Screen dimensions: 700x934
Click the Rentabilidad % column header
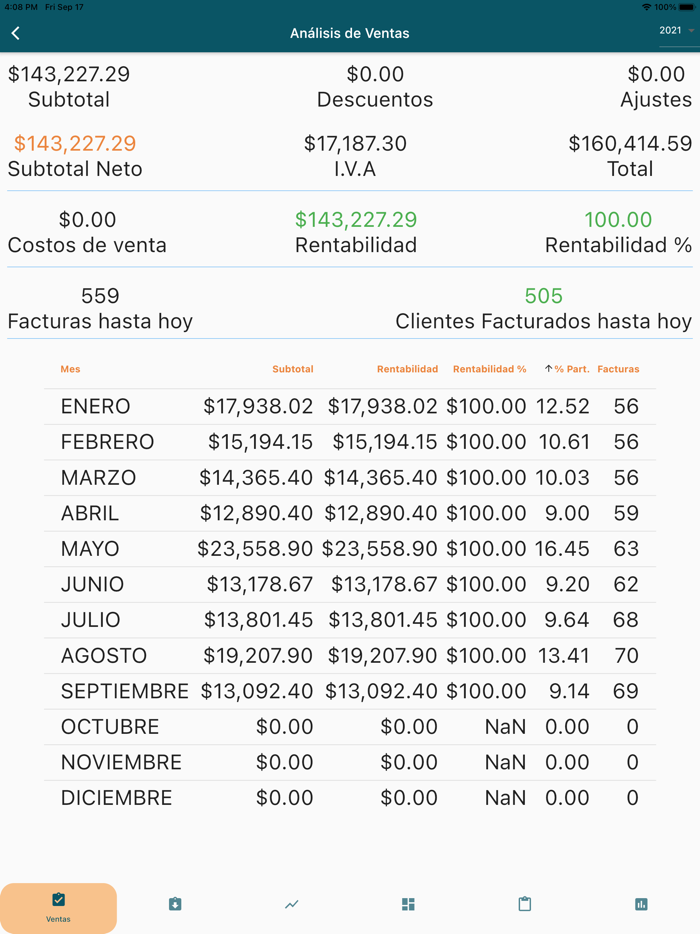490,368
